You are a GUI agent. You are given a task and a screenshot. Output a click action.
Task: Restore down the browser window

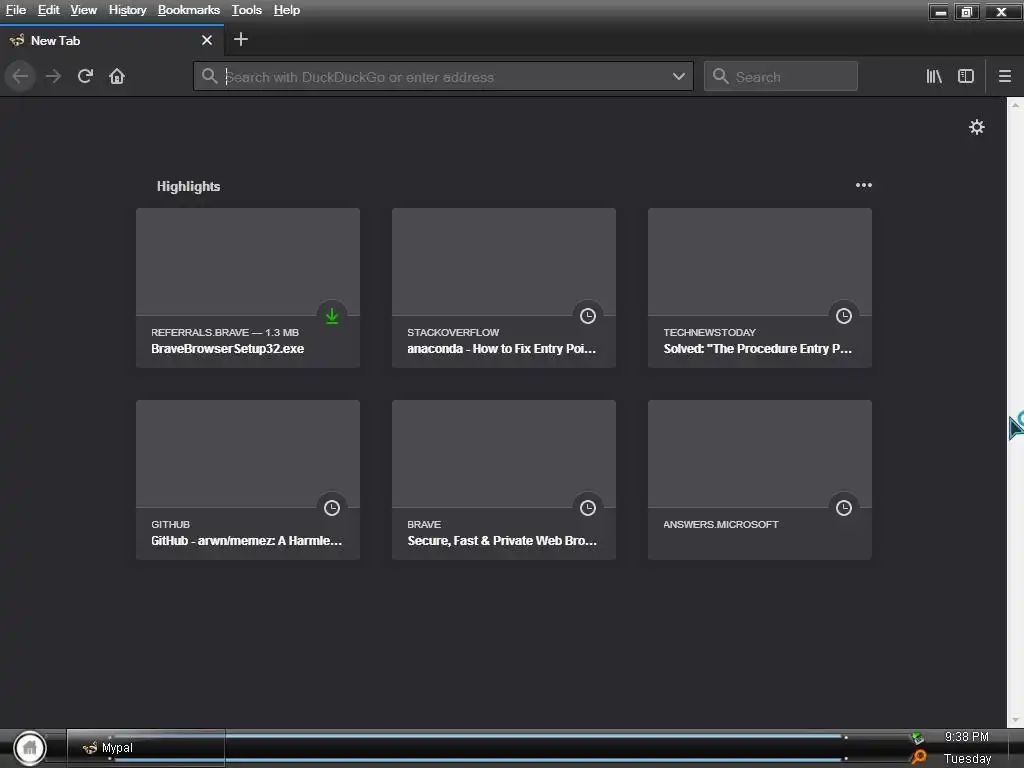(967, 12)
